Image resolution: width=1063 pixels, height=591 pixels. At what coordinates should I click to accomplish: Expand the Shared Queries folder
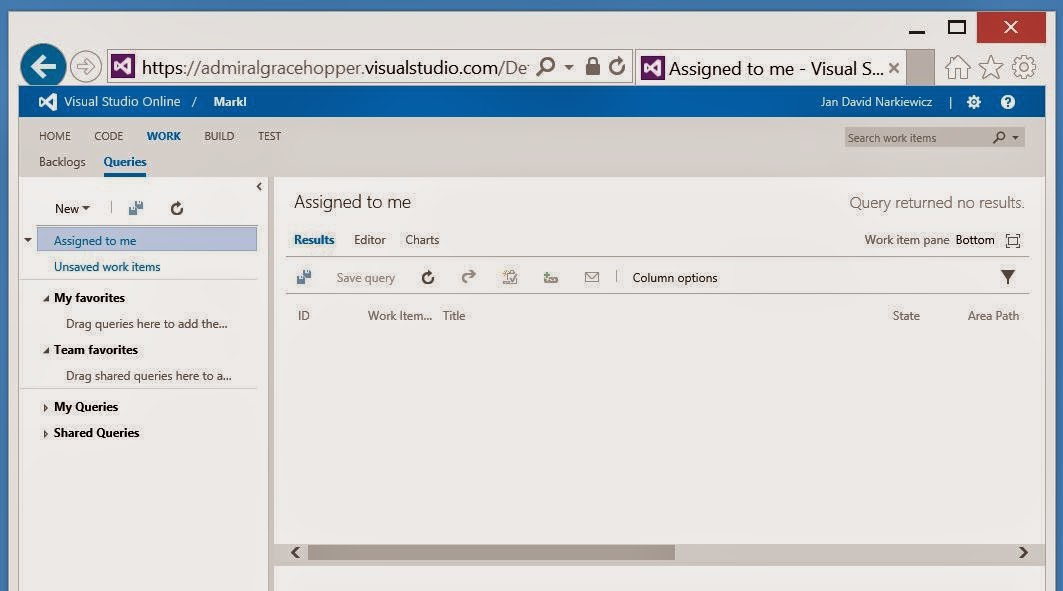tap(45, 433)
